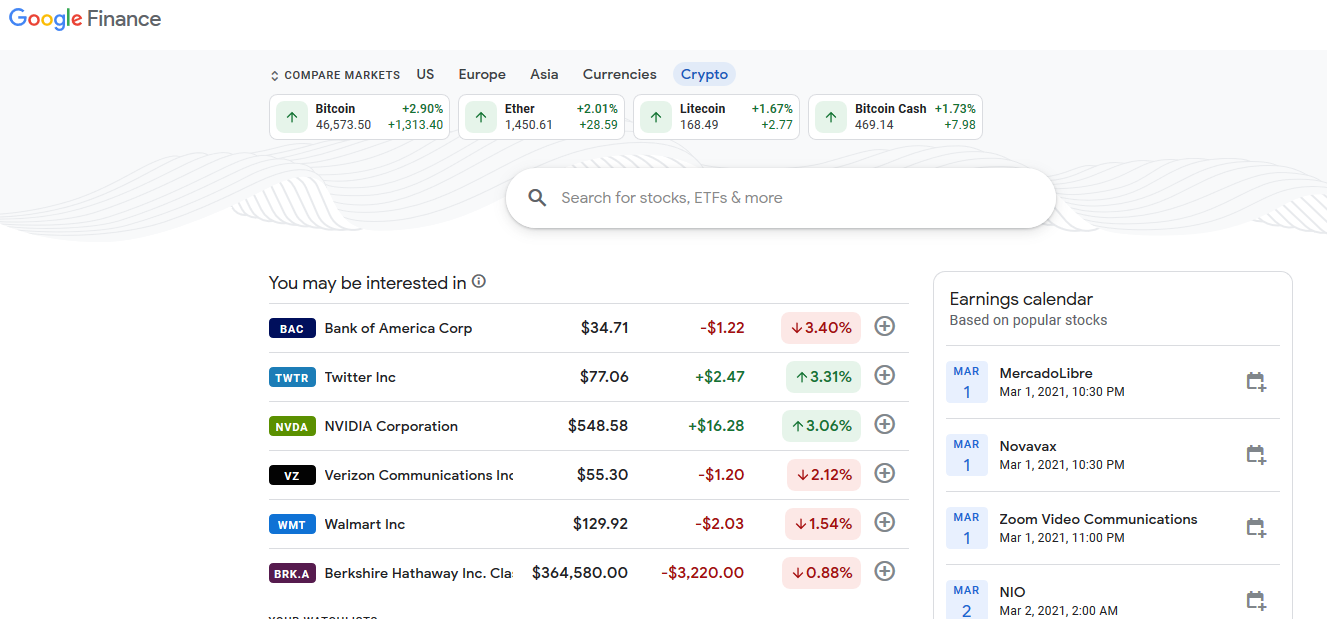Viewport: 1327px width, 619px height.
Task: Click the $364,580.00 price value
Action: point(580,573)
